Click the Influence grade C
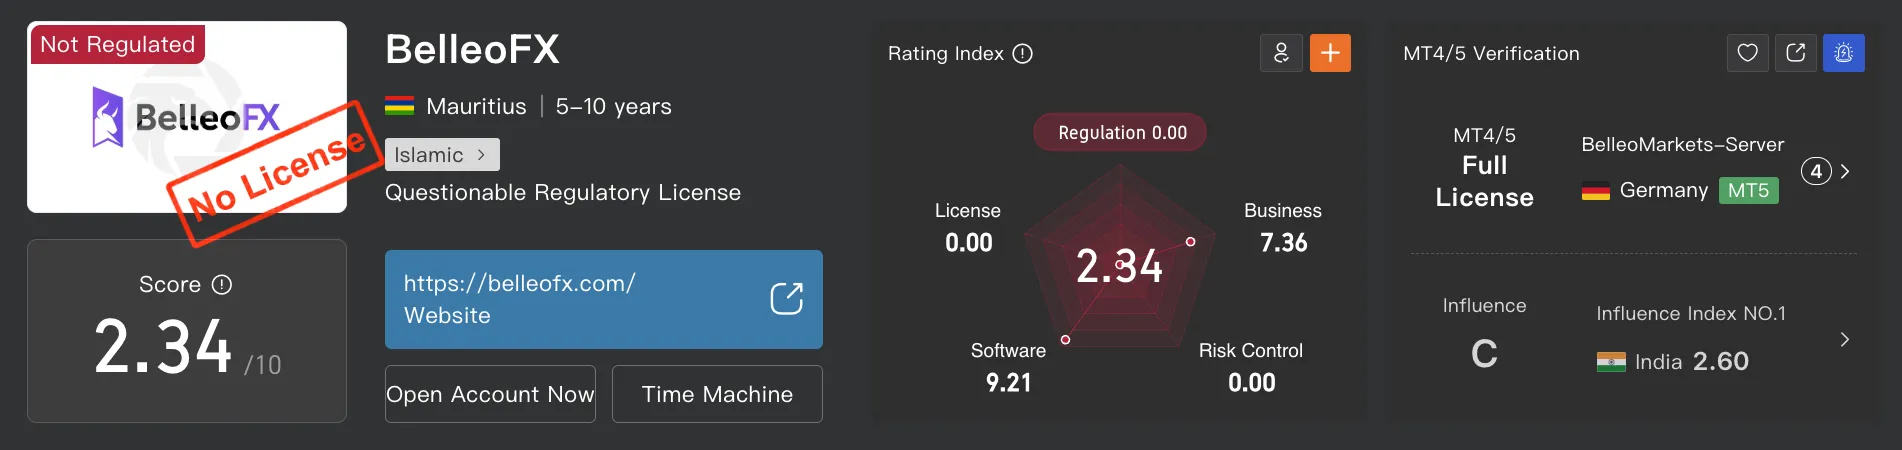 coord(1484,354)
